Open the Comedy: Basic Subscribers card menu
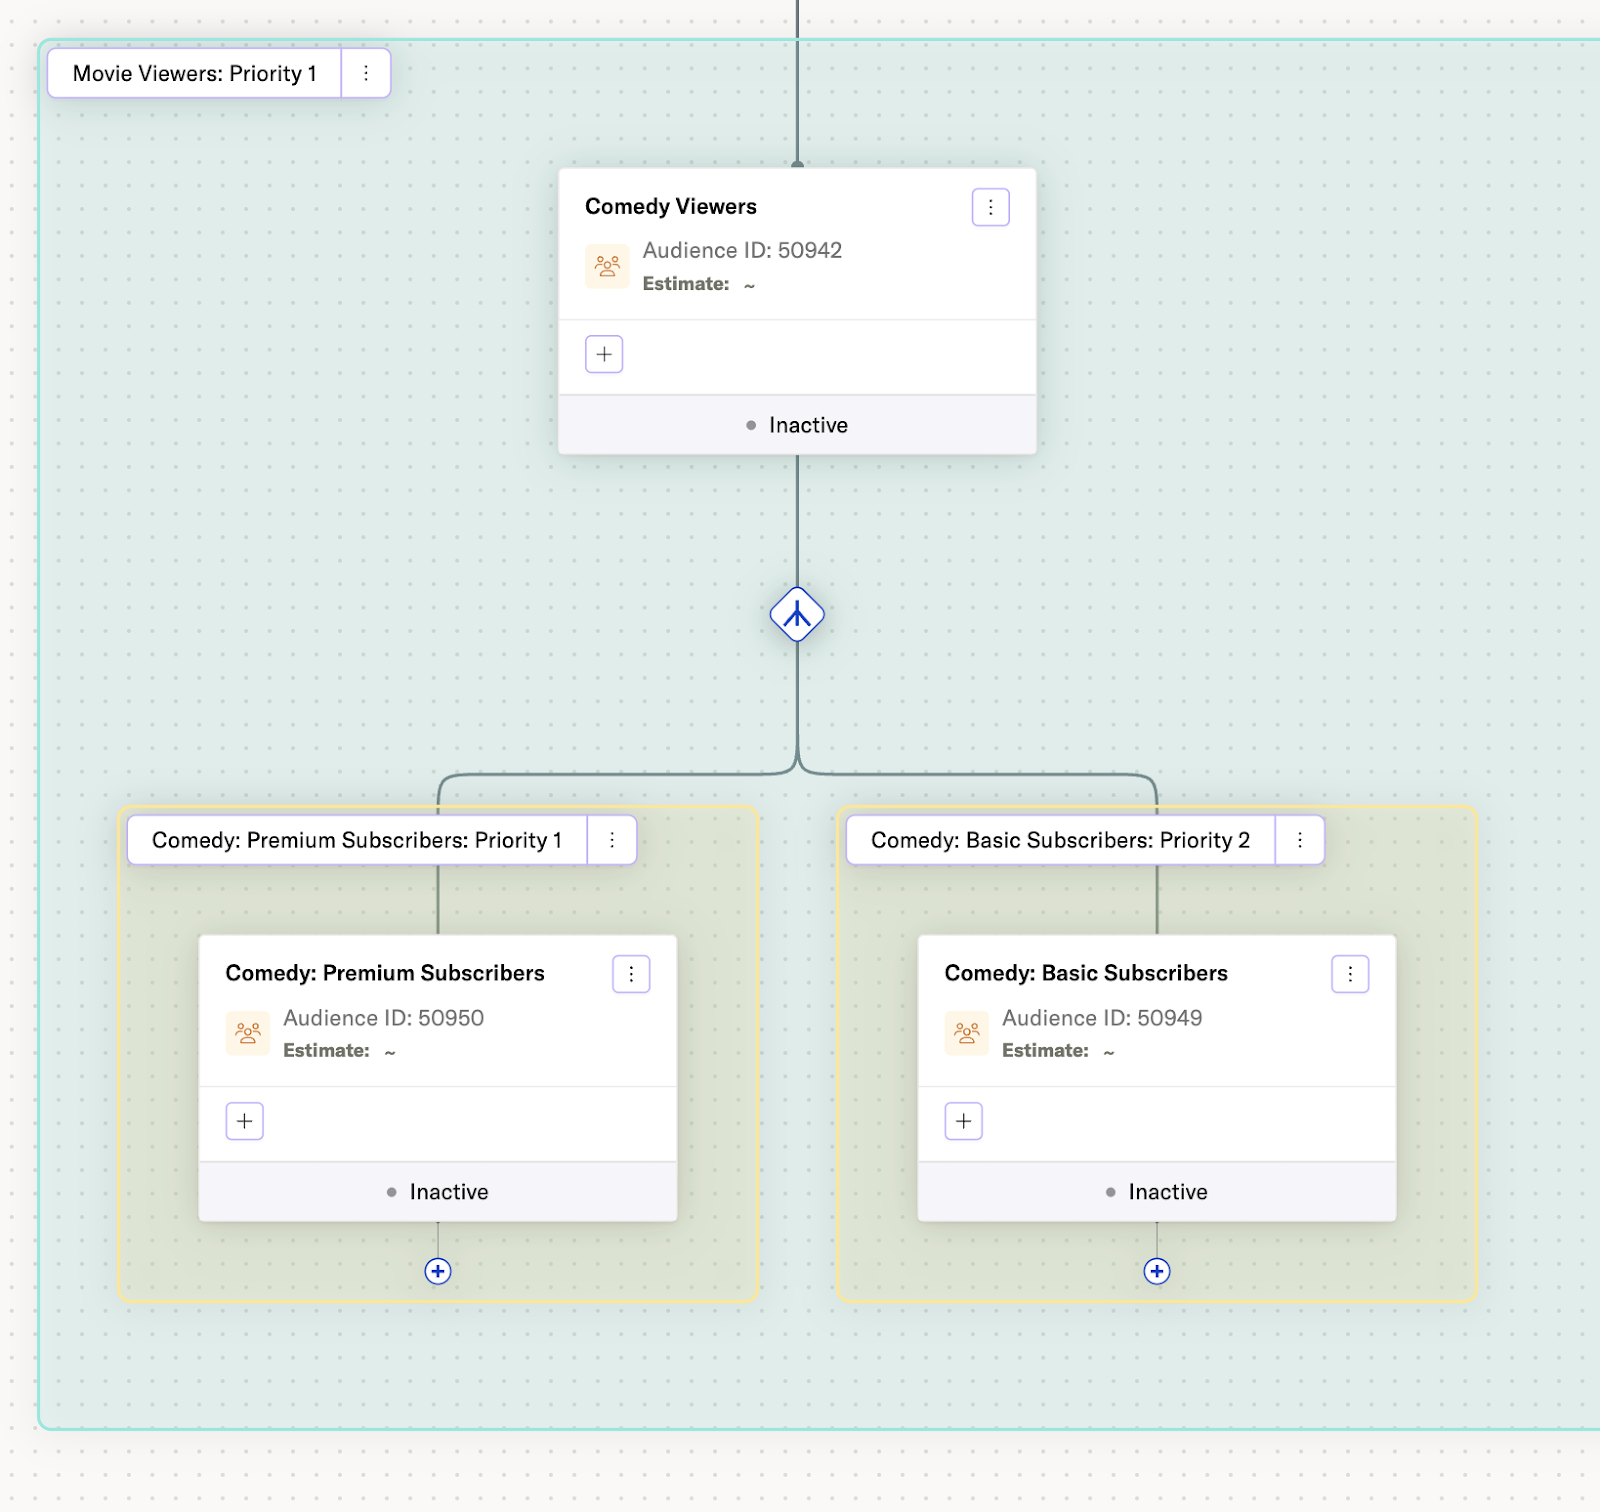 (1350, 974)
